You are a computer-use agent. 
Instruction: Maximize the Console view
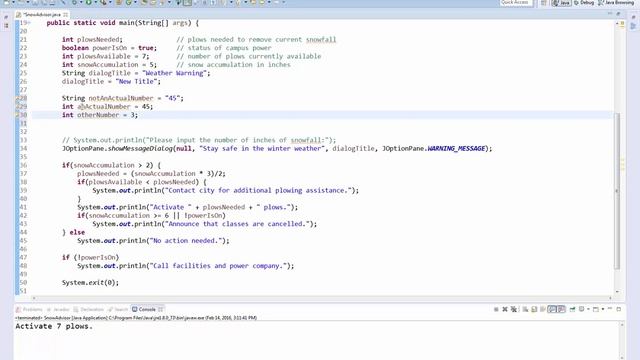point(619,309)
